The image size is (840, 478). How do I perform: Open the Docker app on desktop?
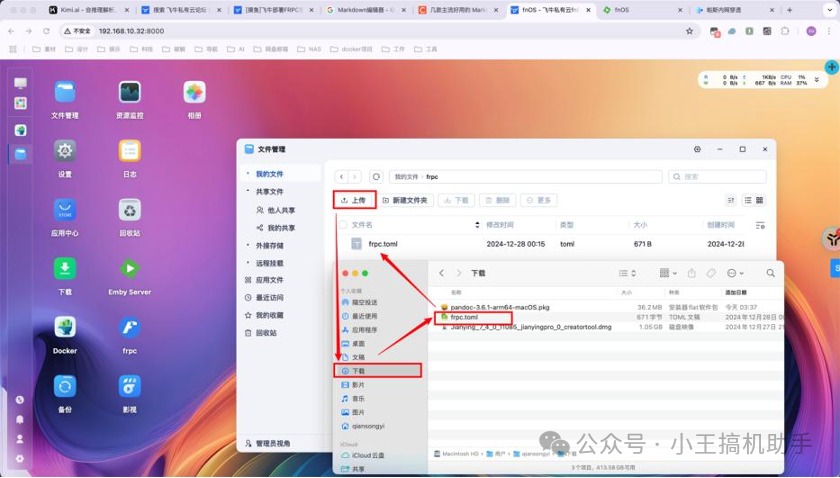point(65,328)
